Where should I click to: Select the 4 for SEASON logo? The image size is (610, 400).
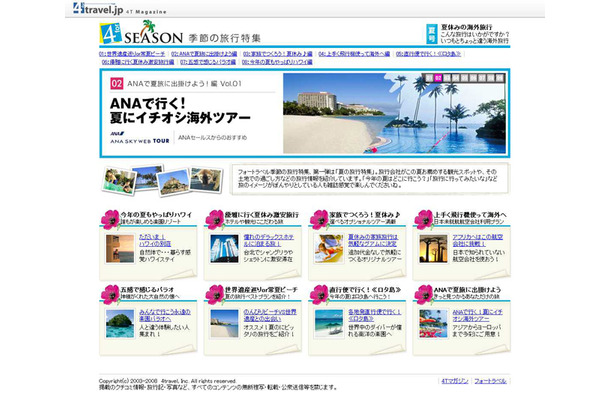coord(141,33)
